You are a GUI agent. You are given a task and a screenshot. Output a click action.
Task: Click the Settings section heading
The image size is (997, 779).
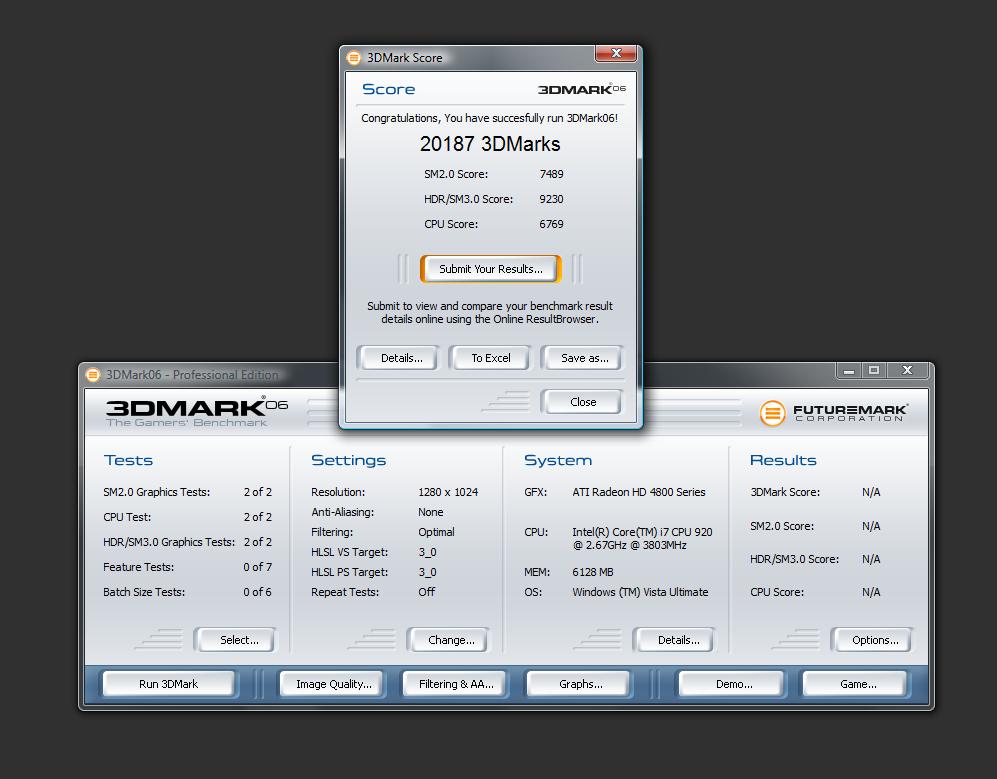348,460
